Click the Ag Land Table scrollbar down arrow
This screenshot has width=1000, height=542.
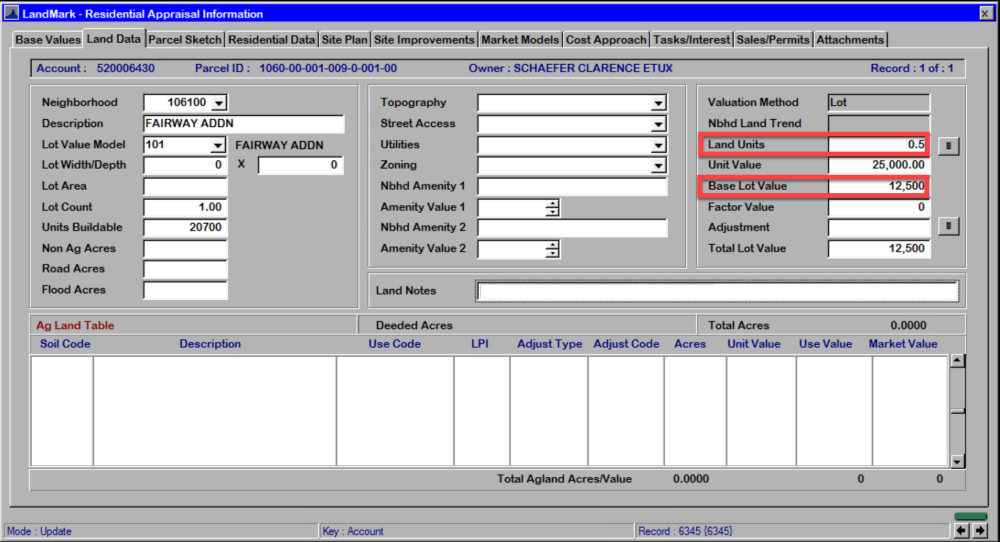coord(957,461)
